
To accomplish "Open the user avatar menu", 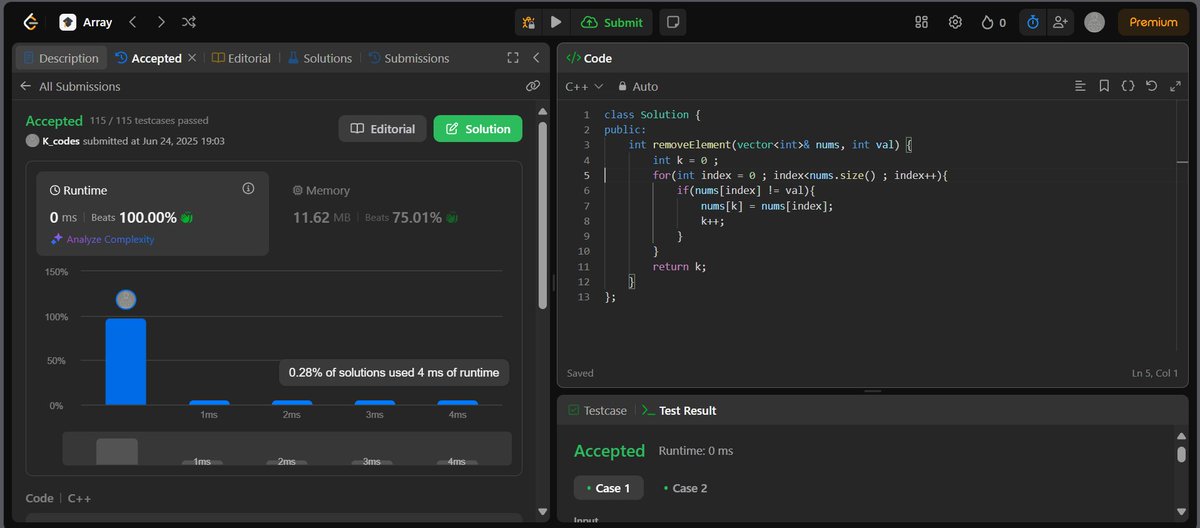I will click(1094, 22).
